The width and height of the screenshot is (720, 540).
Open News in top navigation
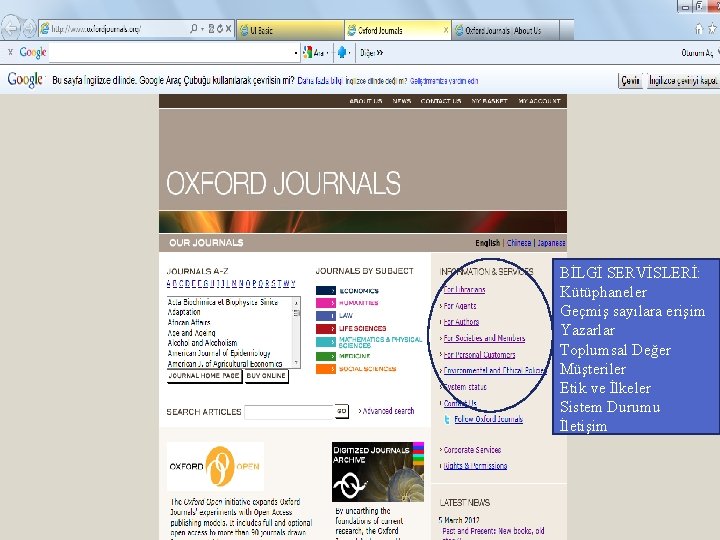click(x=402, y=101)
